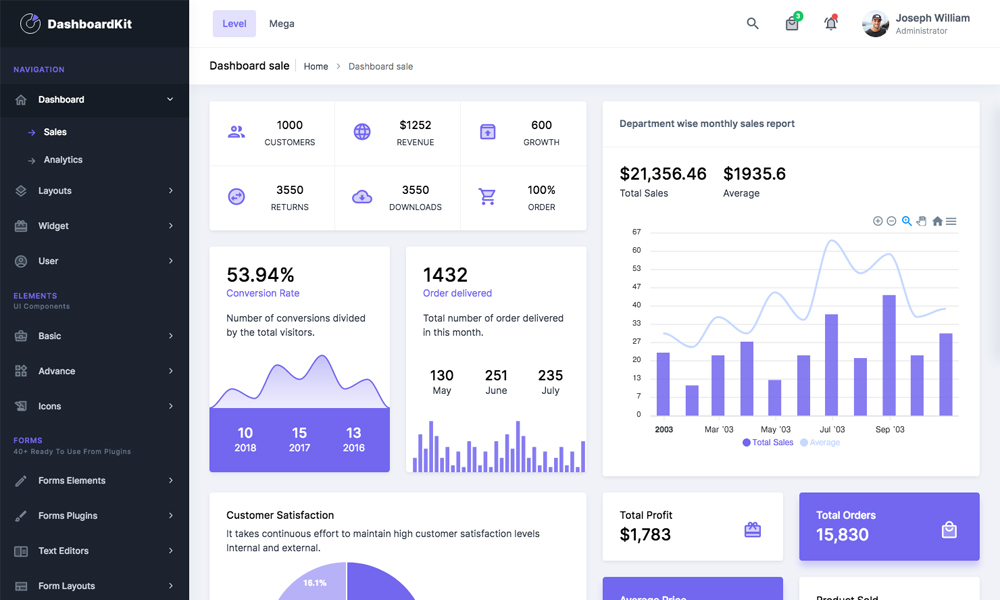Open the Mega menu in top bar
The image size is (1000, 600).
(x=281, y=24)
